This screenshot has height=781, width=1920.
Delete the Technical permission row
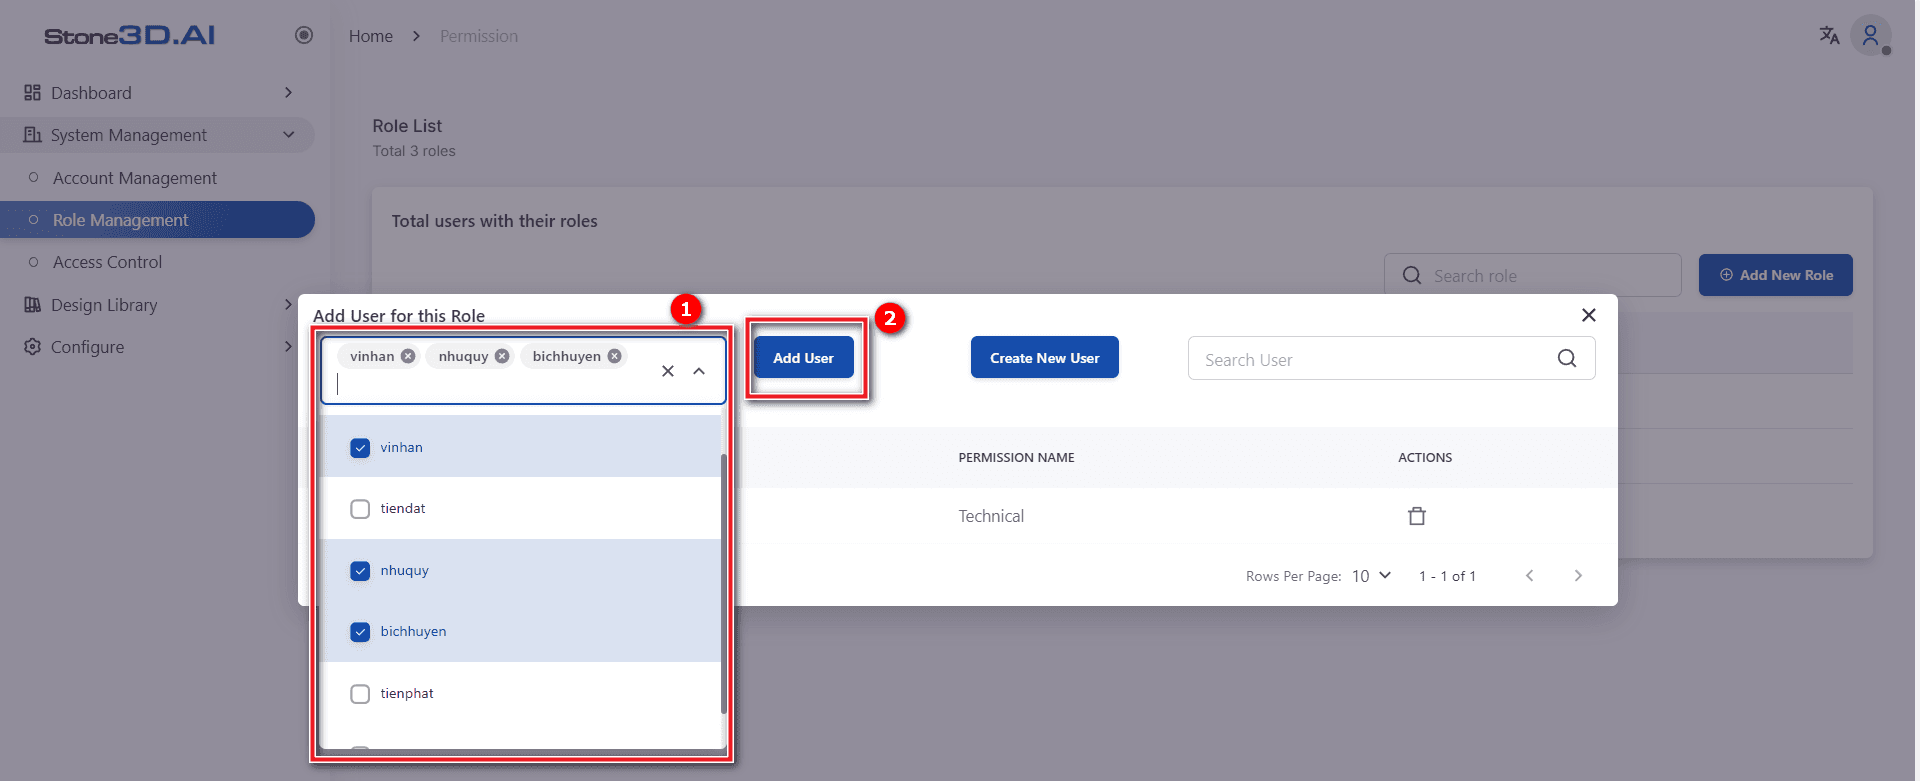pyautogui.click(x=1417, y=516)
